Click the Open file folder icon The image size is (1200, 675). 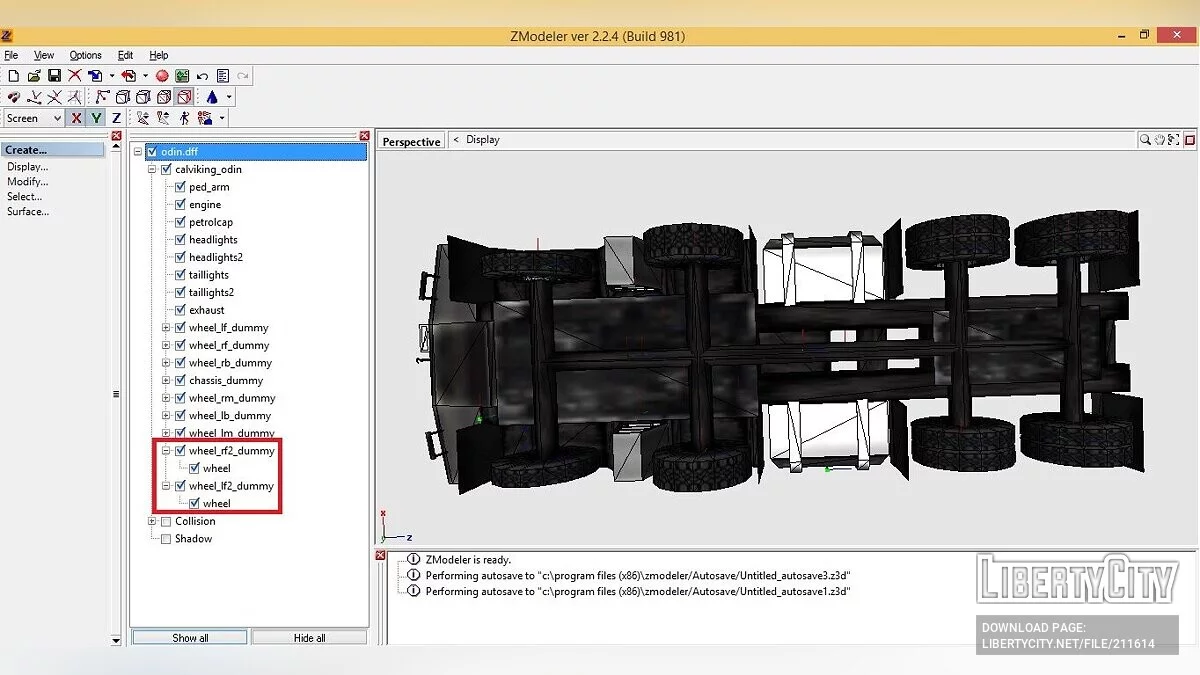(34, 76)
